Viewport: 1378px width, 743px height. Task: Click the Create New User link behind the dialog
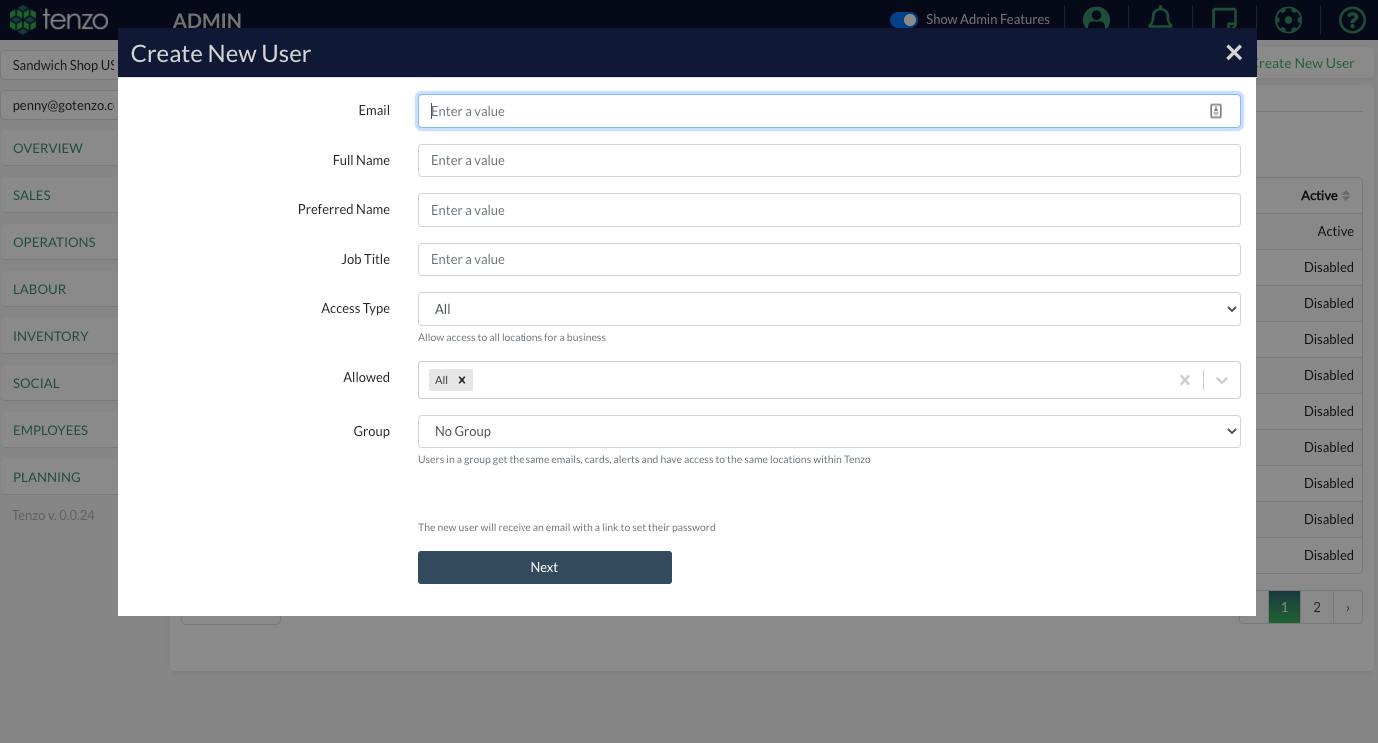pyautogui.click(x=1305, y=63)
